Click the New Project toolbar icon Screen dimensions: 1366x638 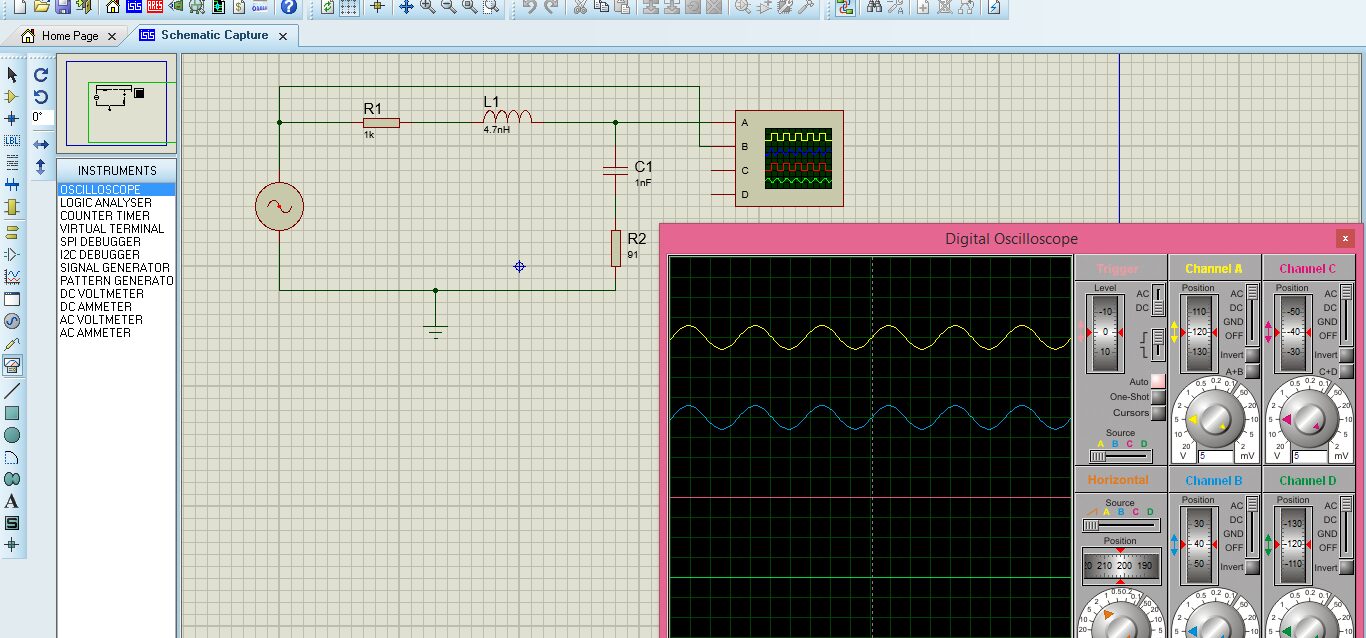19,7
